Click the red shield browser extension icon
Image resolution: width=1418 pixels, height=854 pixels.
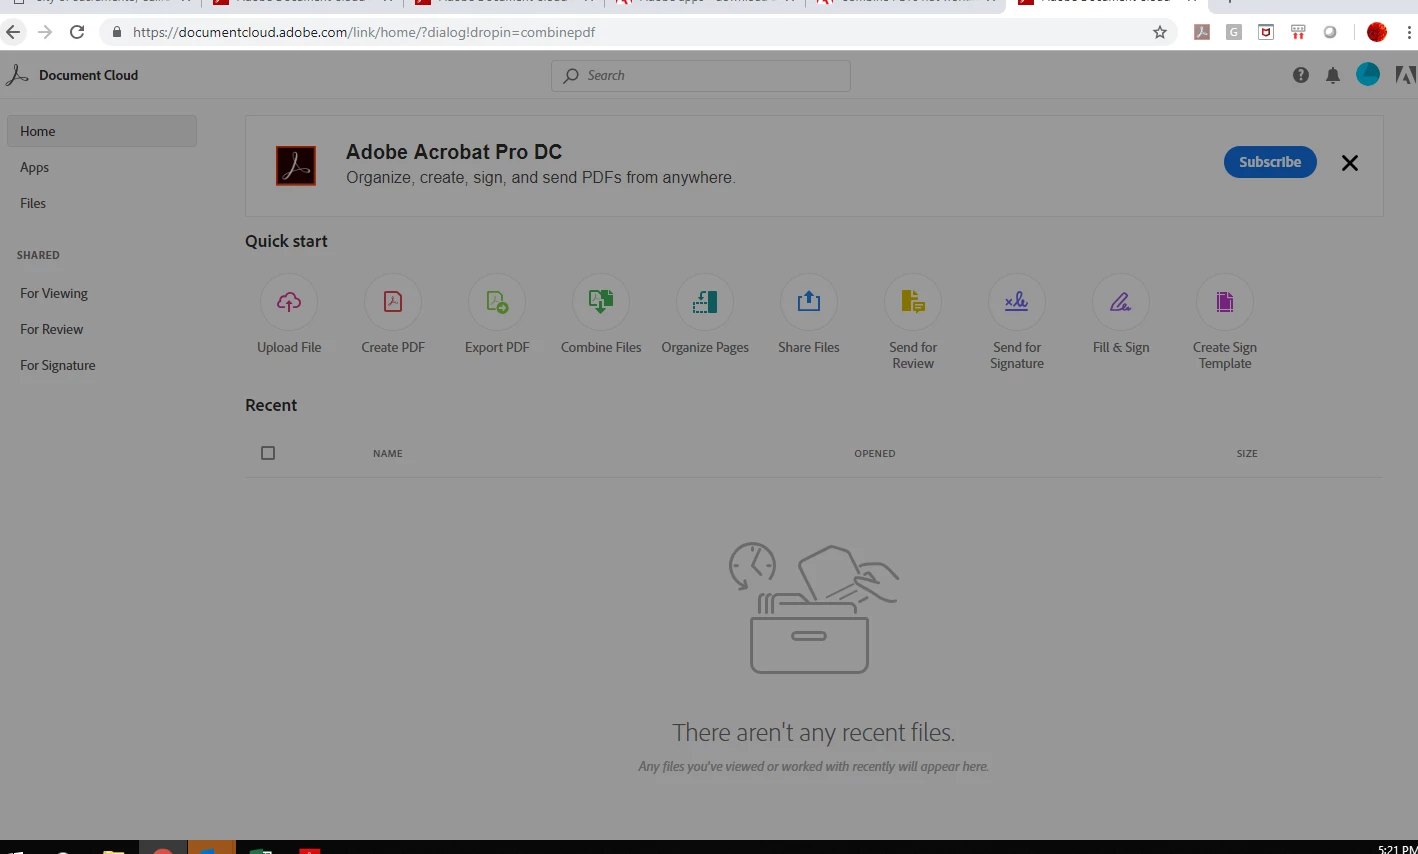coord(1266,32)
